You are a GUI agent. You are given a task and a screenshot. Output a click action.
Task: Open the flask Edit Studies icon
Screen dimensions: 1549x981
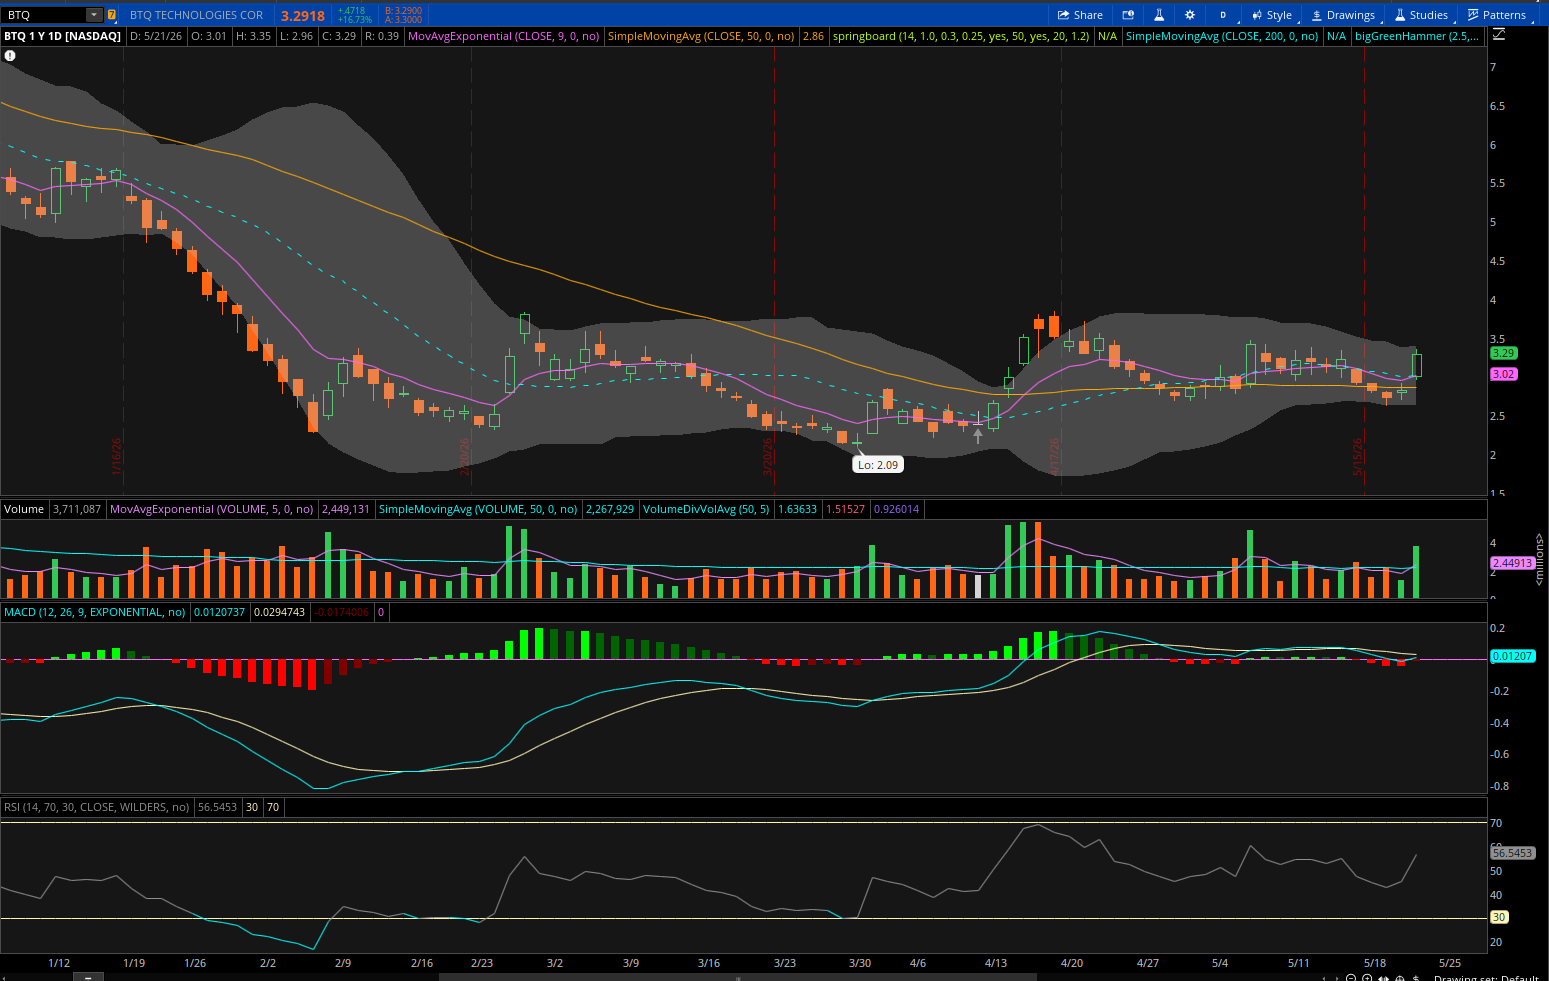pyautogui.click(x=1159, y=15)
